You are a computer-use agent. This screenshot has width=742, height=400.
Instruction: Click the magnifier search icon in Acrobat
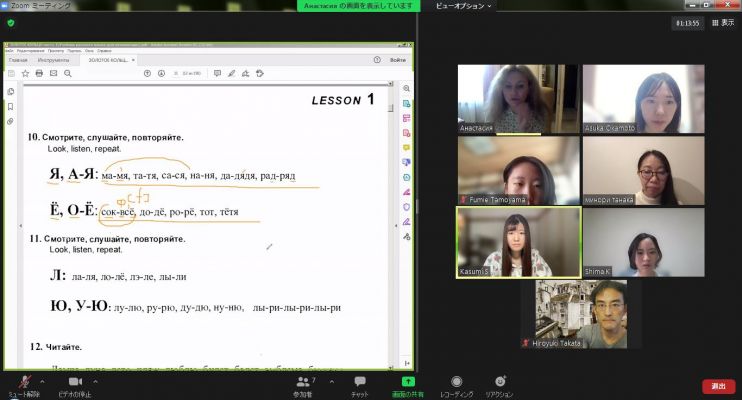(68, 73)
